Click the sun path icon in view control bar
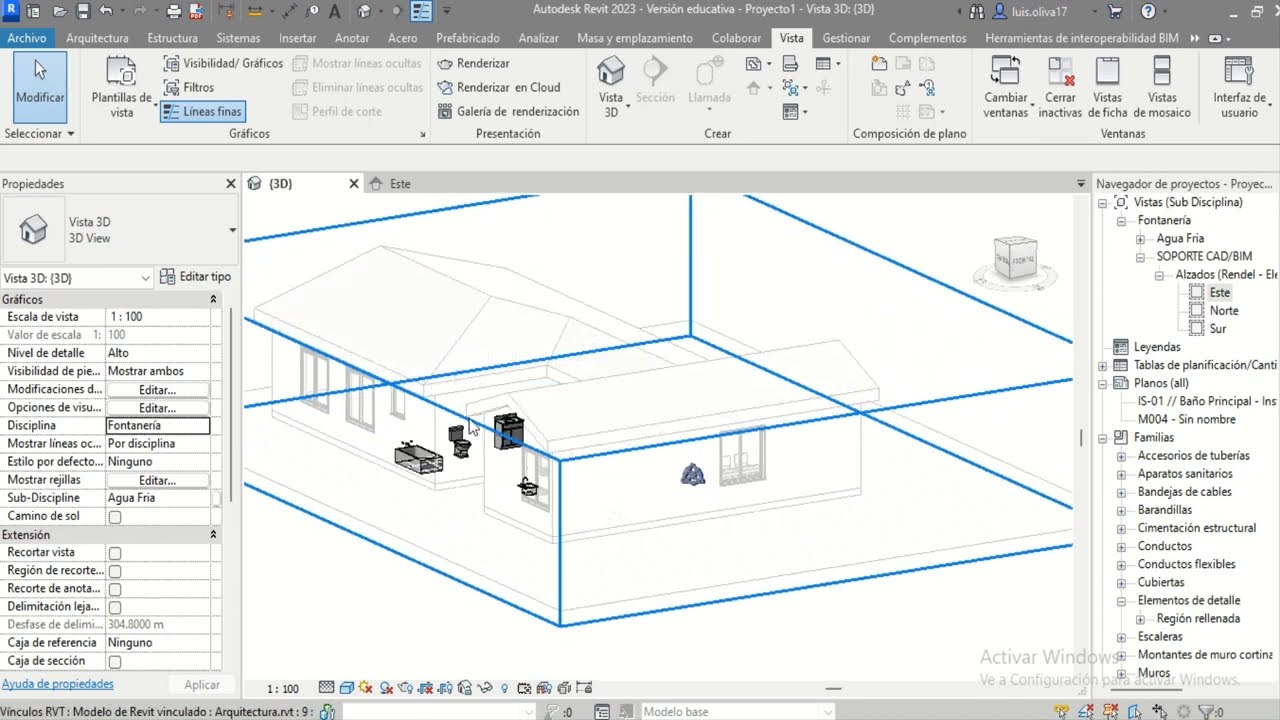This screenshot has width=1280, height=720. 365,688
